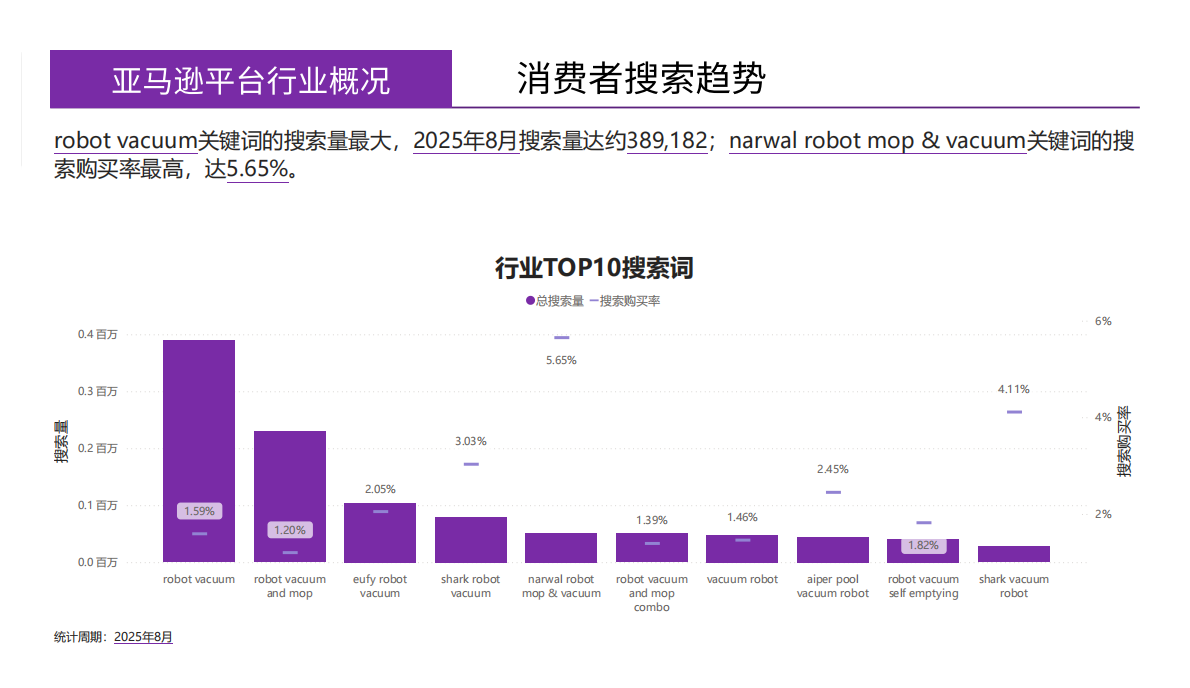
Task: Click the 行业TOP10搜索词 chart title
Action: (594, 268)
